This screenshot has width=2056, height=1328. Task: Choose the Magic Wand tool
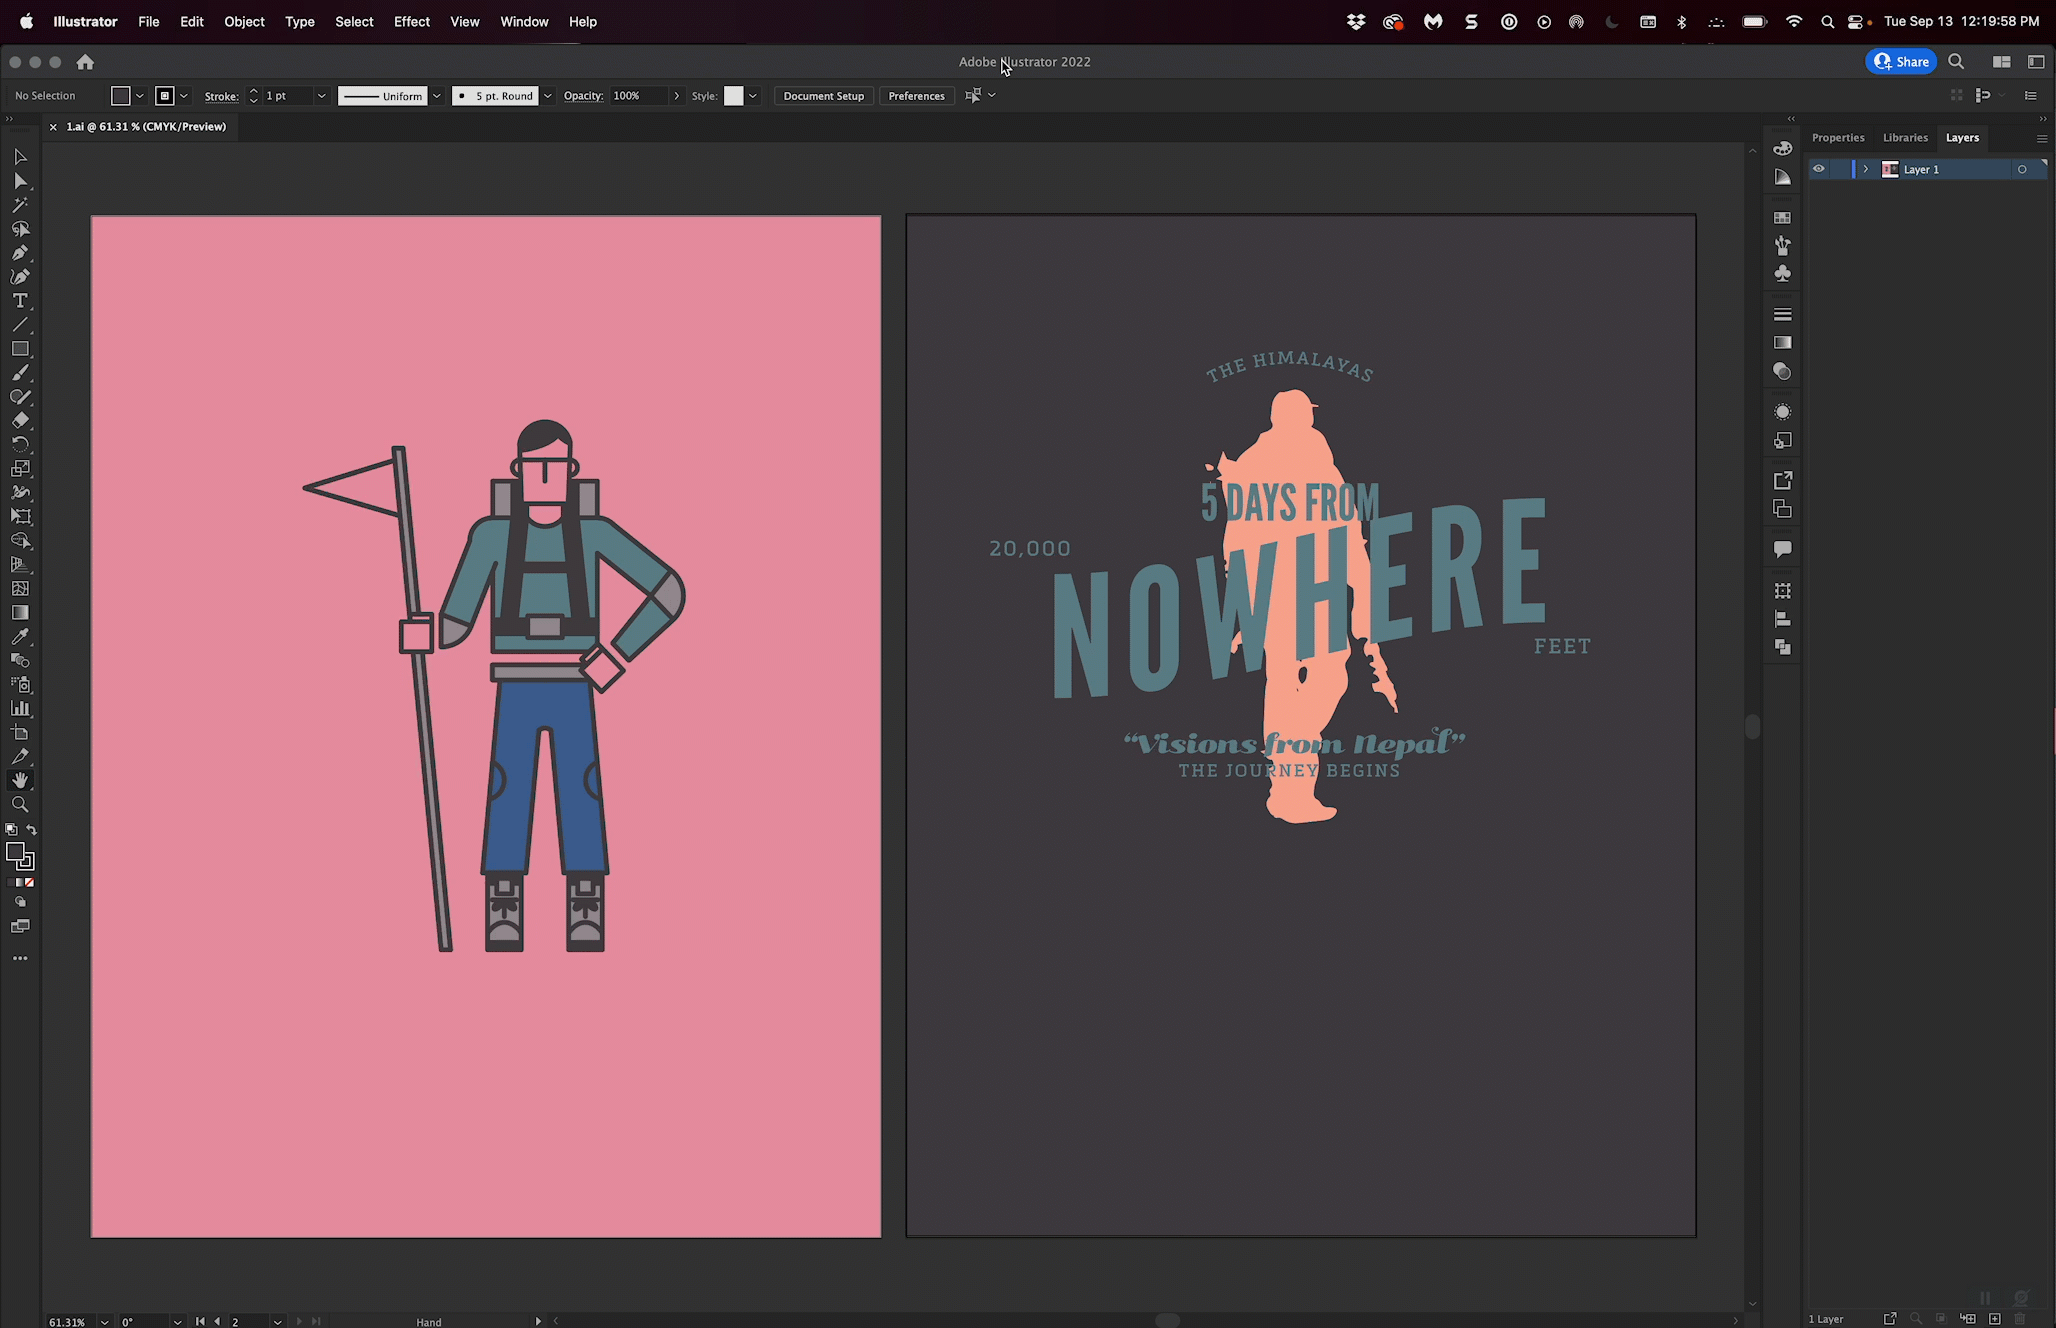(20, 205)
